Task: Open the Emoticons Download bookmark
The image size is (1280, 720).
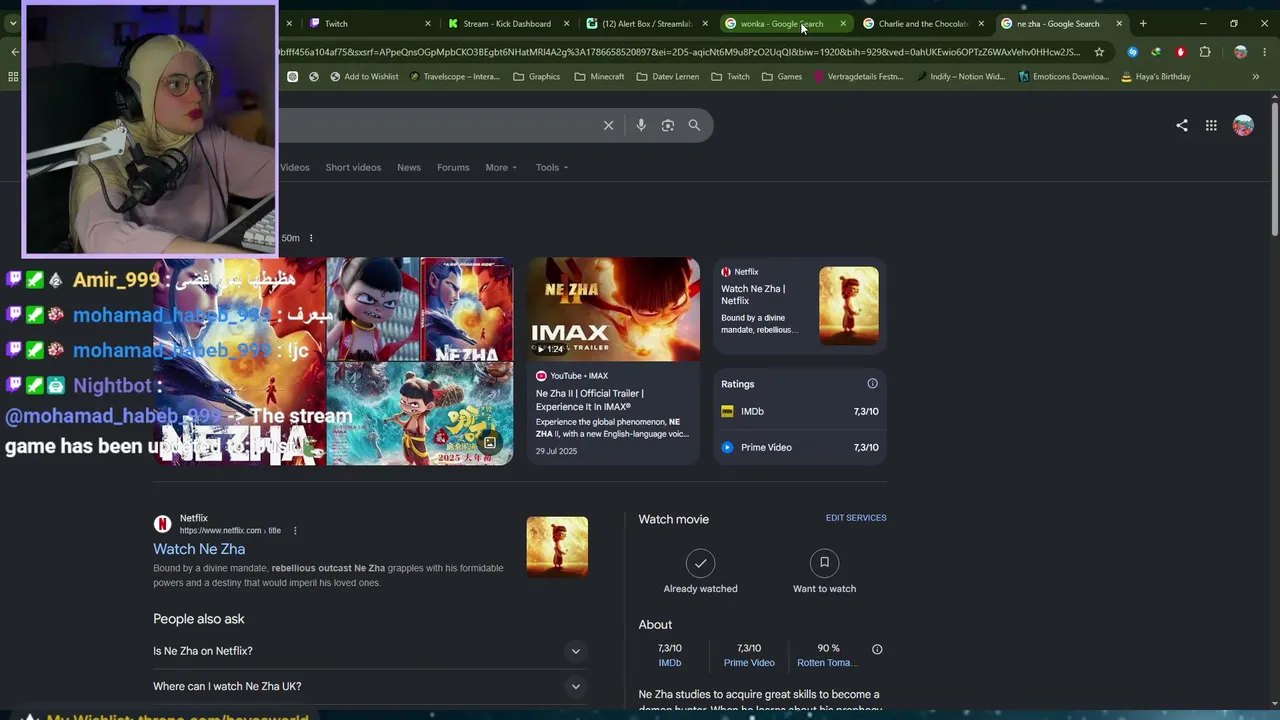Action: (x=1064, y=77)
